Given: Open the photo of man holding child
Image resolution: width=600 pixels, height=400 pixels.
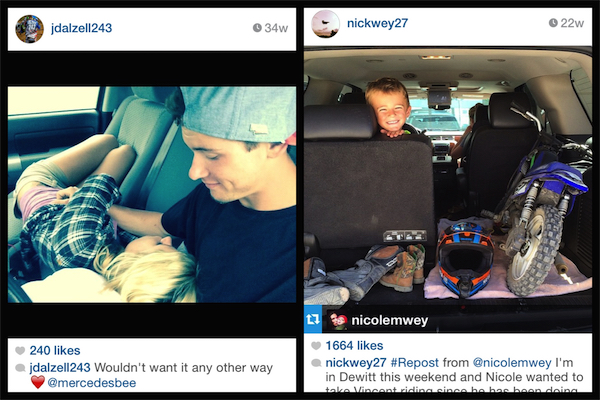Looking at the screenshot, I should point(152,194).
